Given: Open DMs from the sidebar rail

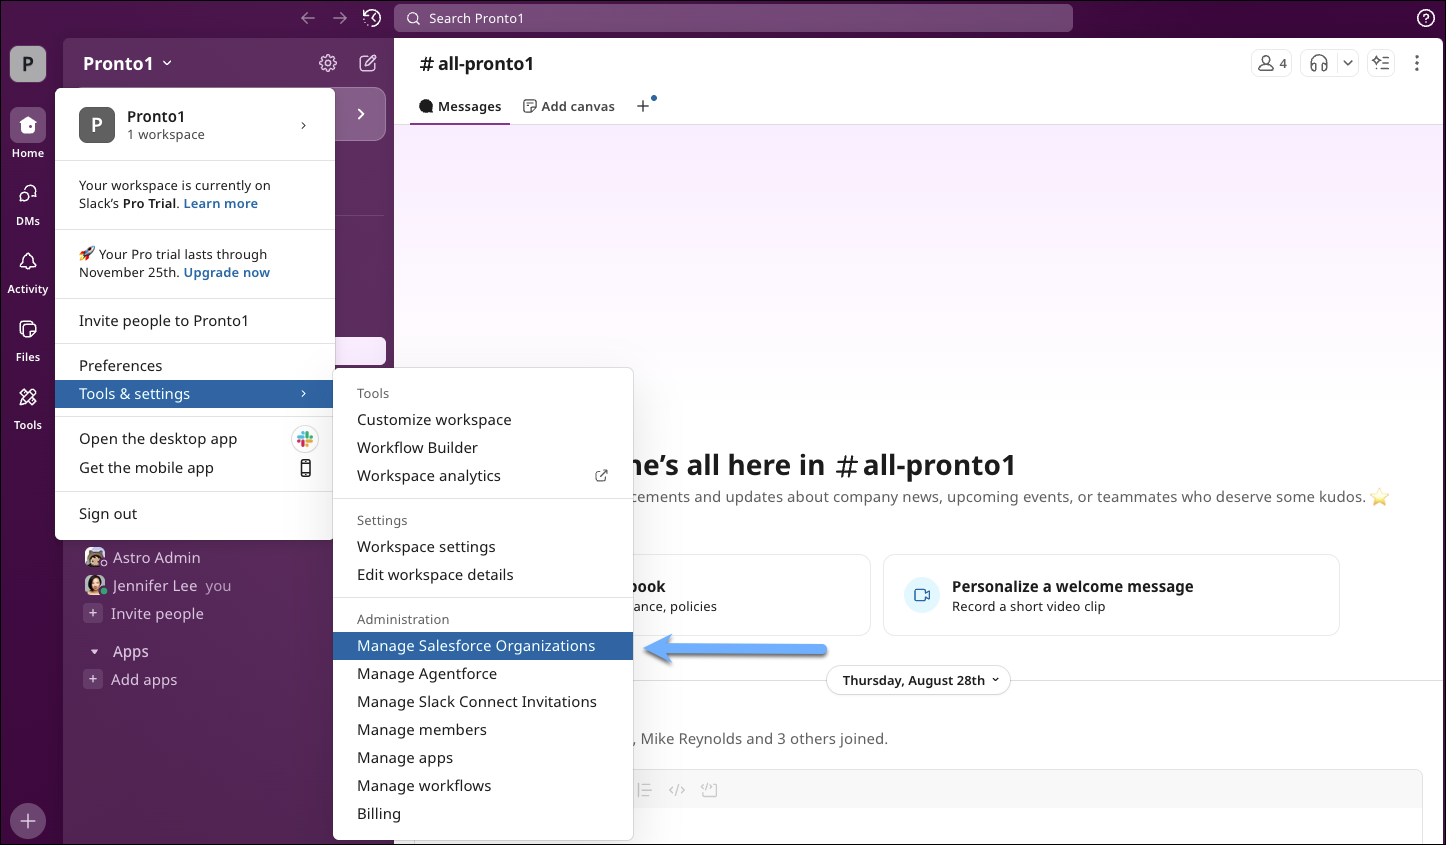Looking at the screenshot, I should 27,198.
